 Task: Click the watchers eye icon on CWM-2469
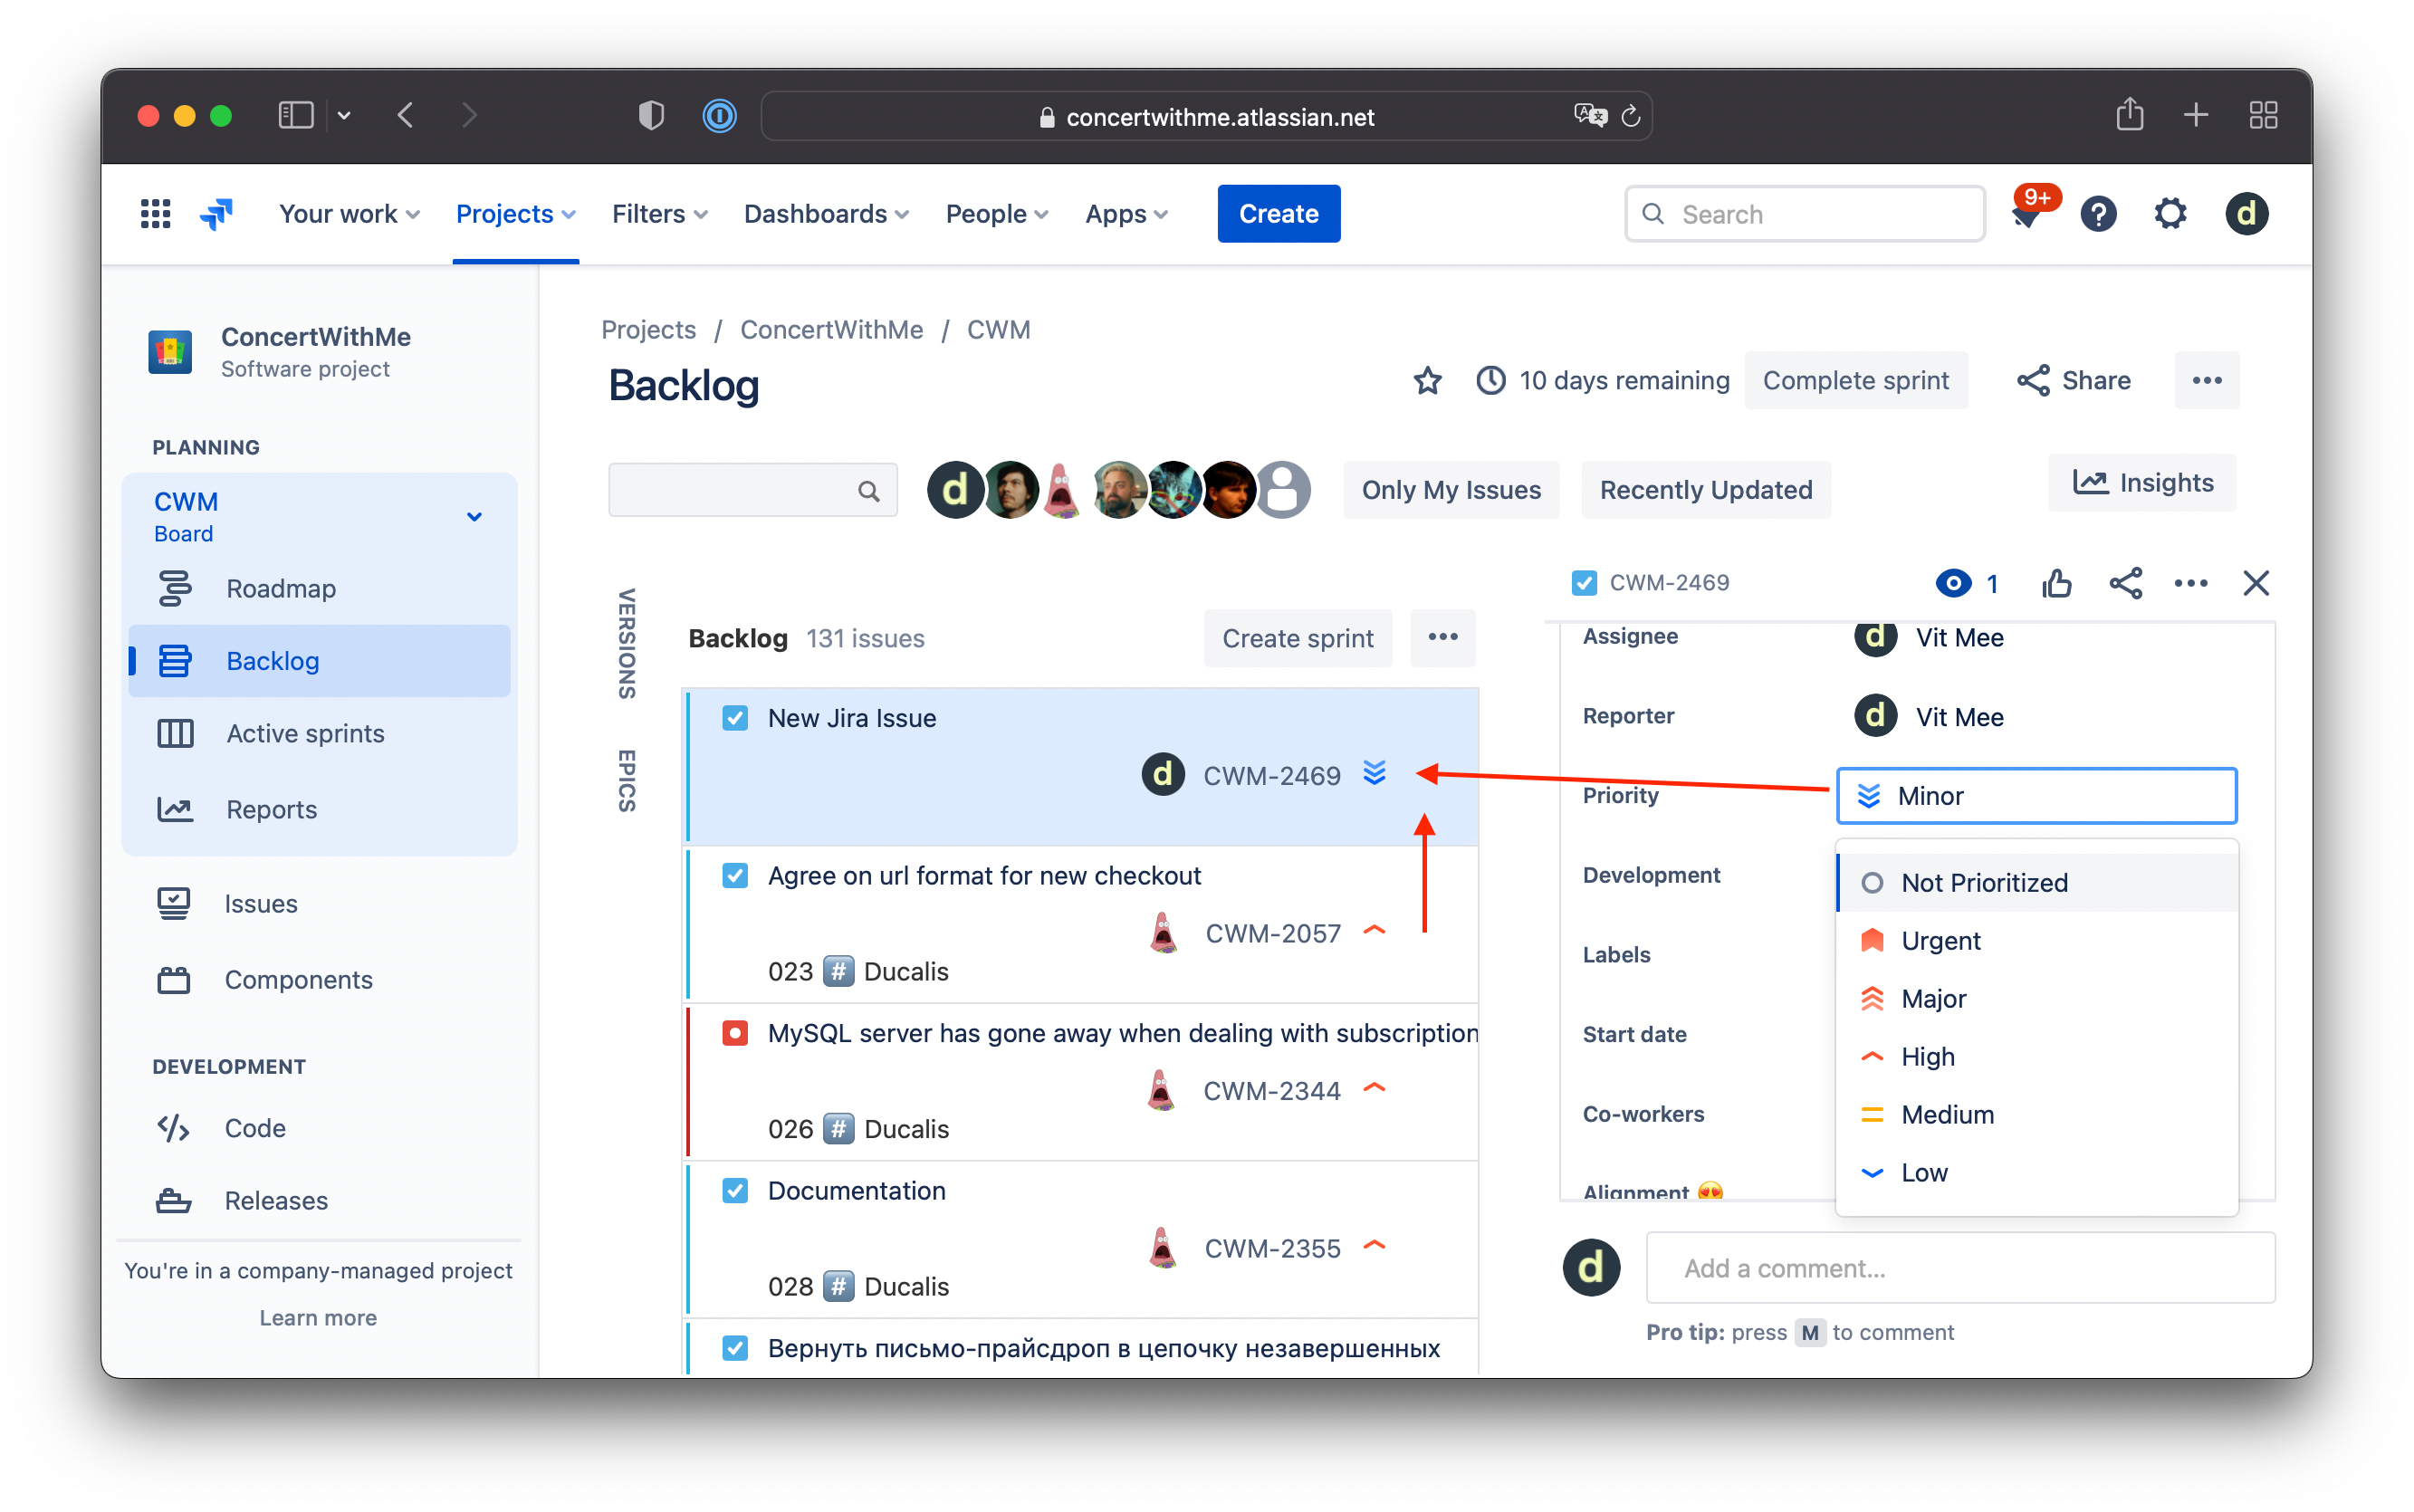click(1953, 583)
